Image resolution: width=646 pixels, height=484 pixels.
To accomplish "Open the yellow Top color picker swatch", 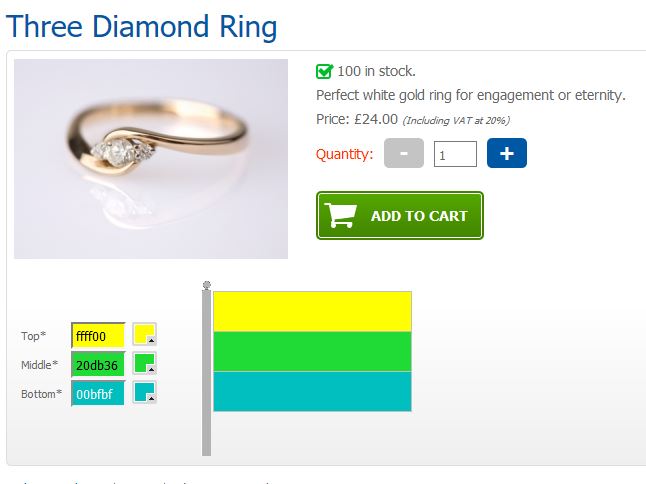I will [145, 335].
